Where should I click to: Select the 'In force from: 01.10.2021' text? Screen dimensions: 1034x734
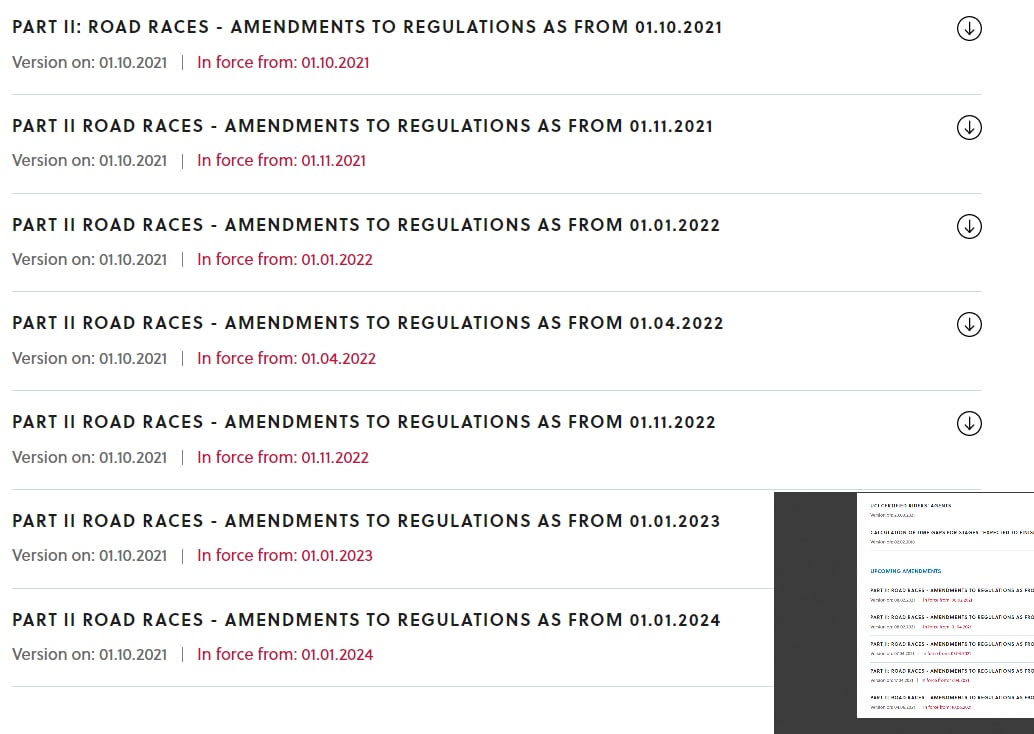(x=283, y=63)
